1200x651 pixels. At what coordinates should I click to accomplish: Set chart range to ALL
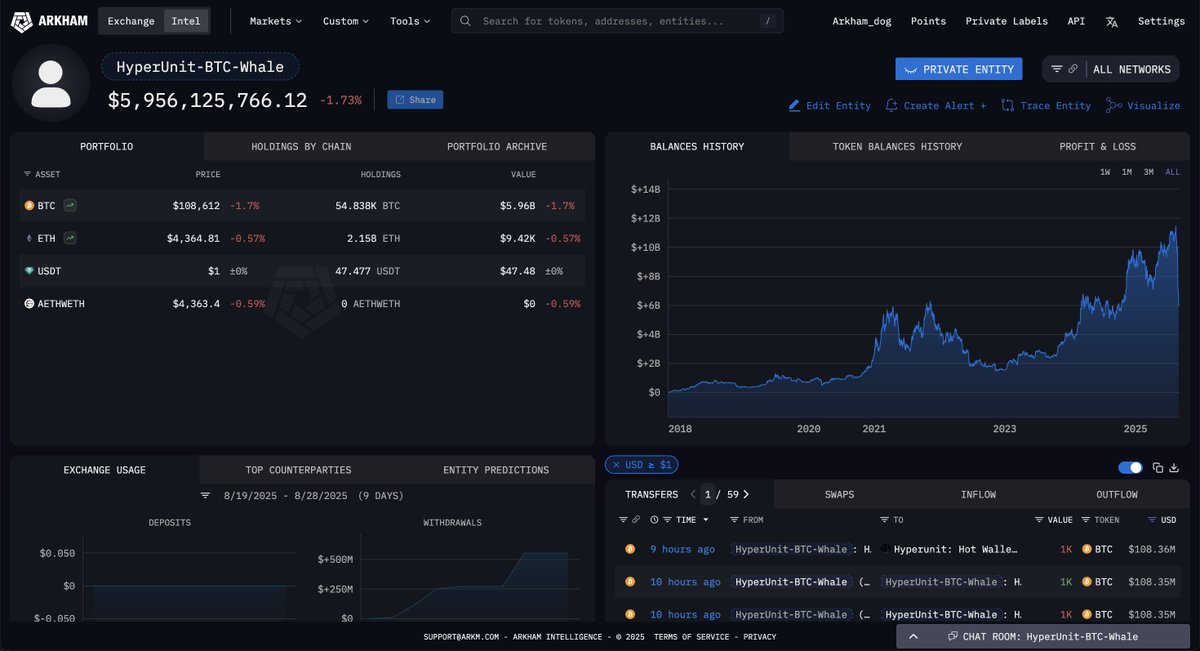coord(1173,172)
